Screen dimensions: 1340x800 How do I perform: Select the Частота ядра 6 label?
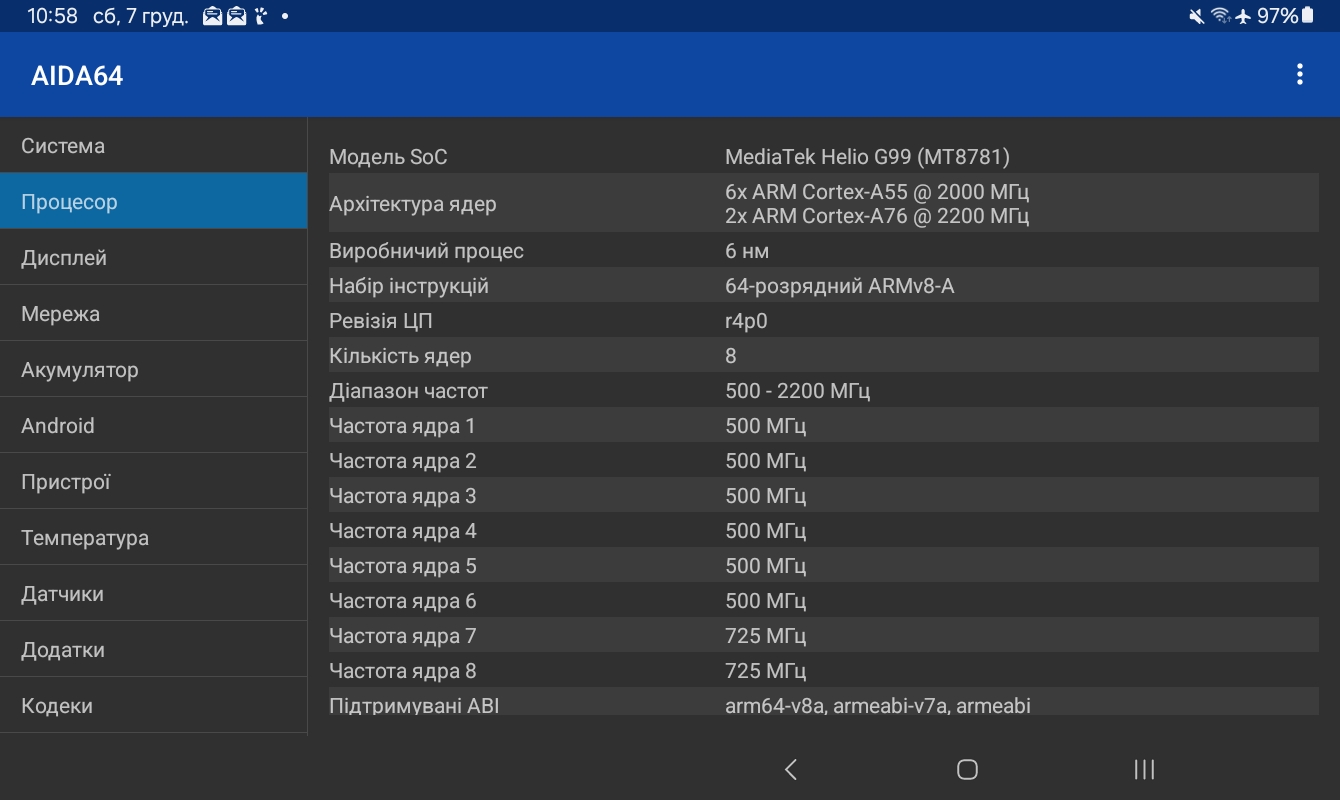pyautogui.click(x=402, y=601)
